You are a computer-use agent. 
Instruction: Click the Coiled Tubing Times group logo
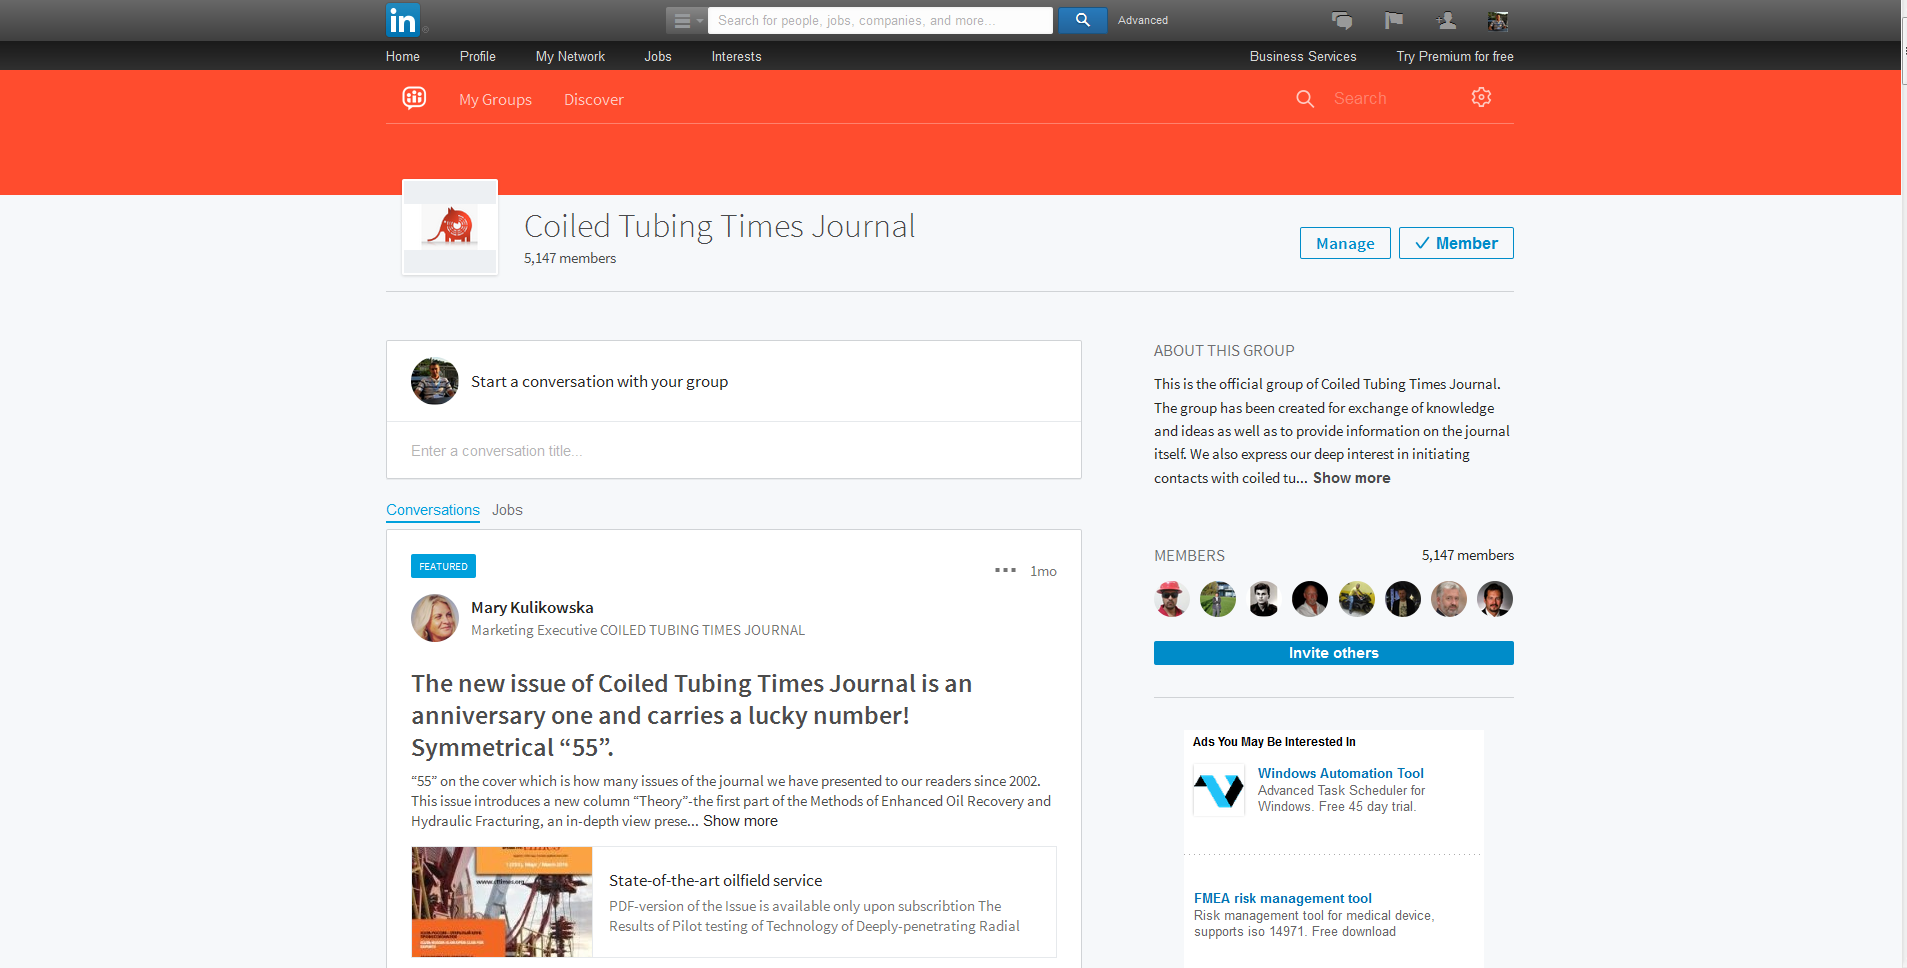coord(450,227)
